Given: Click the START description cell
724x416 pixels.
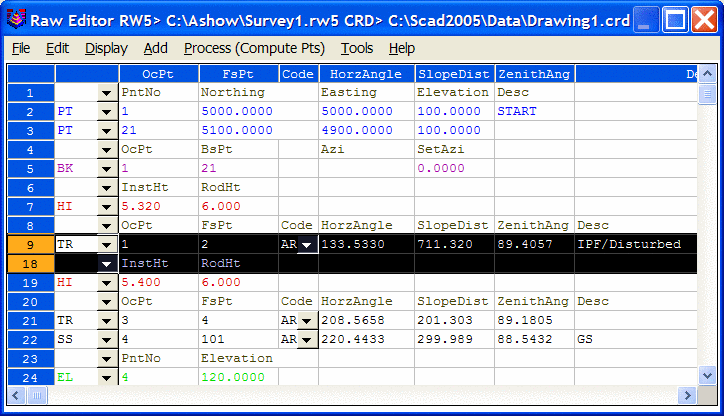Looking at the screenshot, I should [x=534, y=111].
